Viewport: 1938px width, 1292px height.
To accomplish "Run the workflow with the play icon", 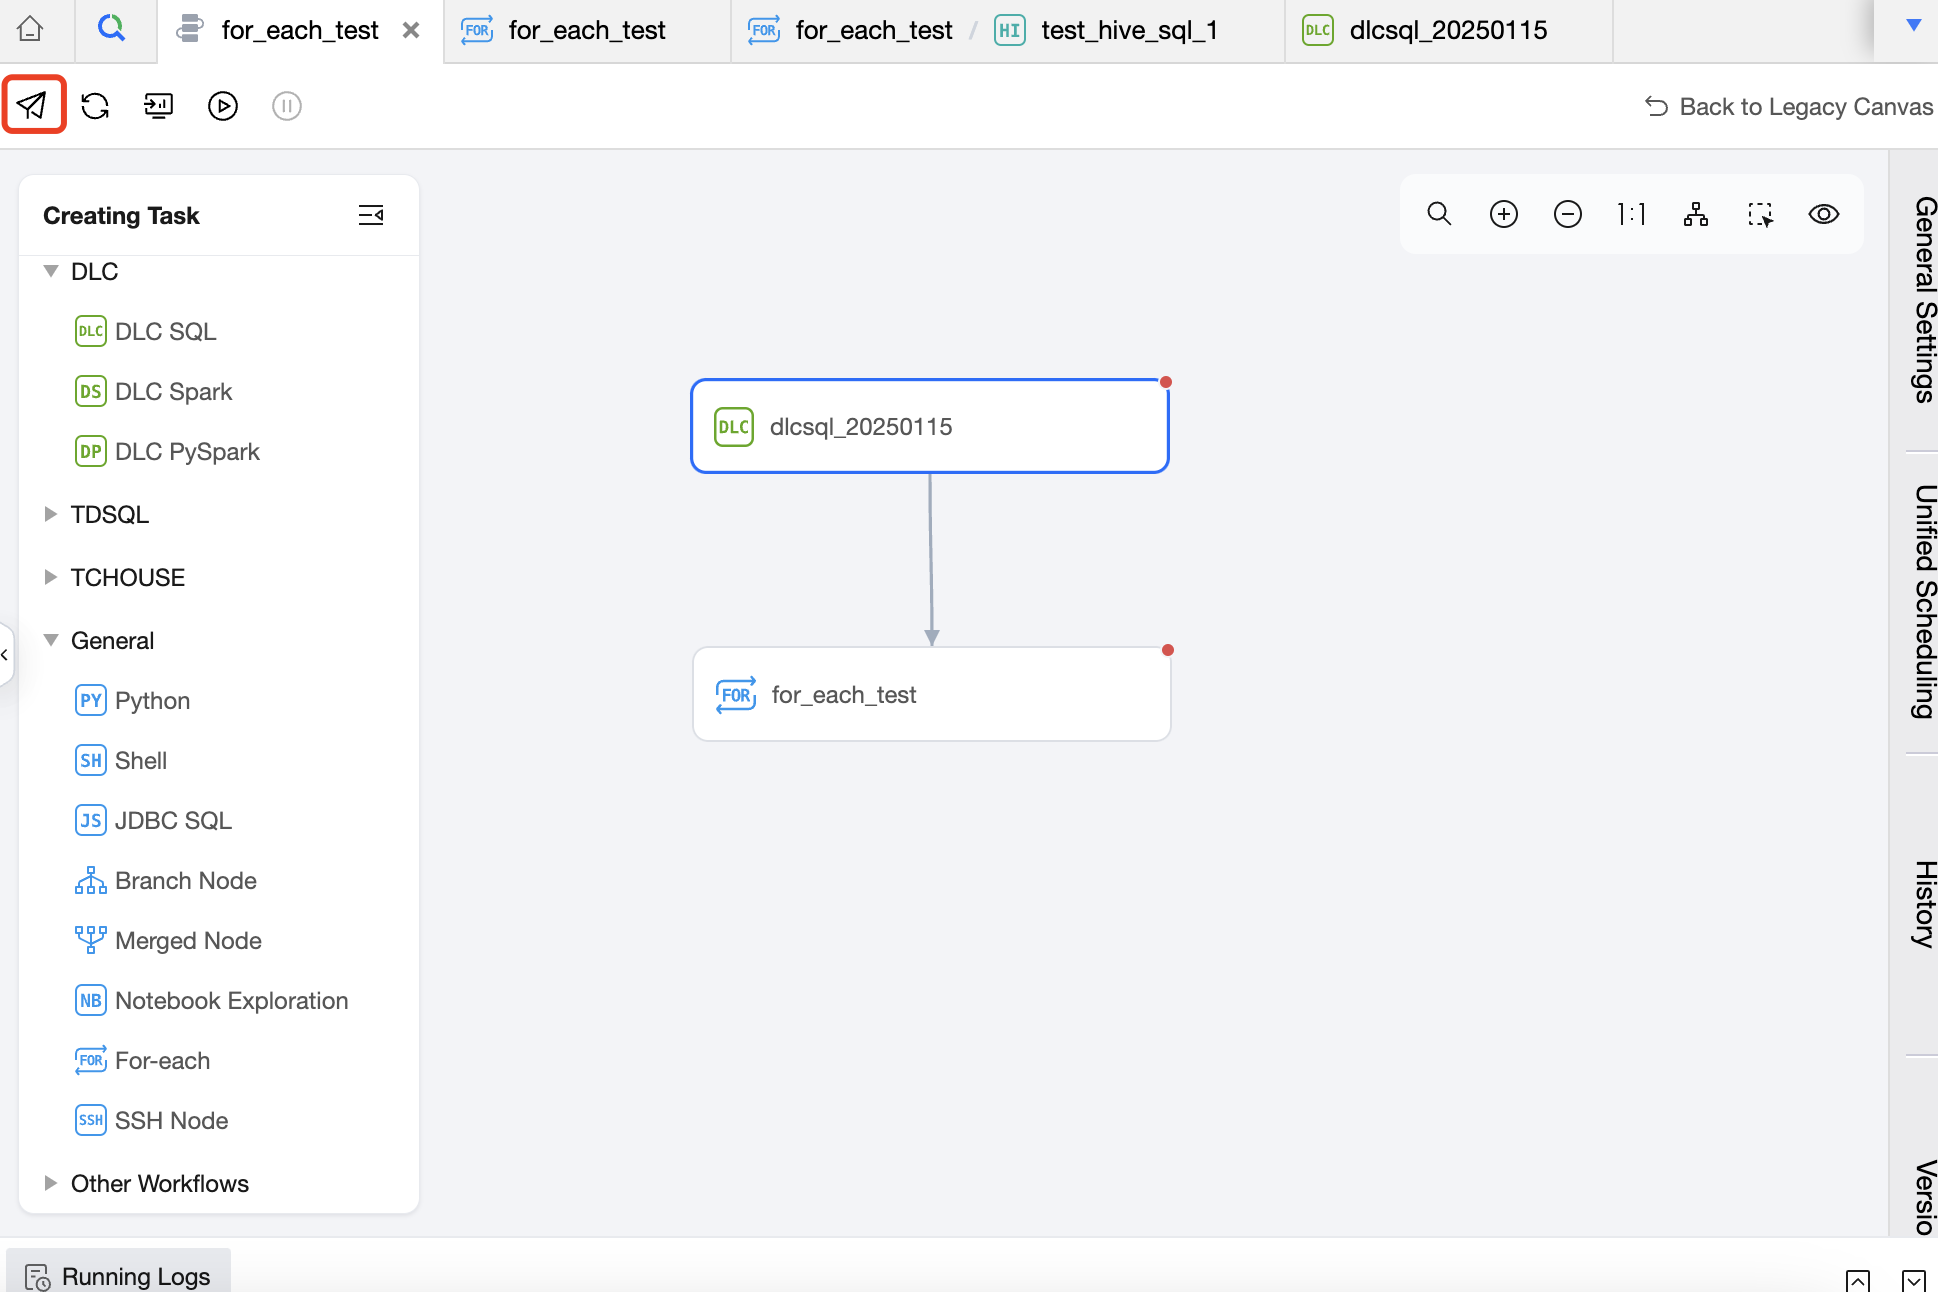I will (x=222, y=105).
